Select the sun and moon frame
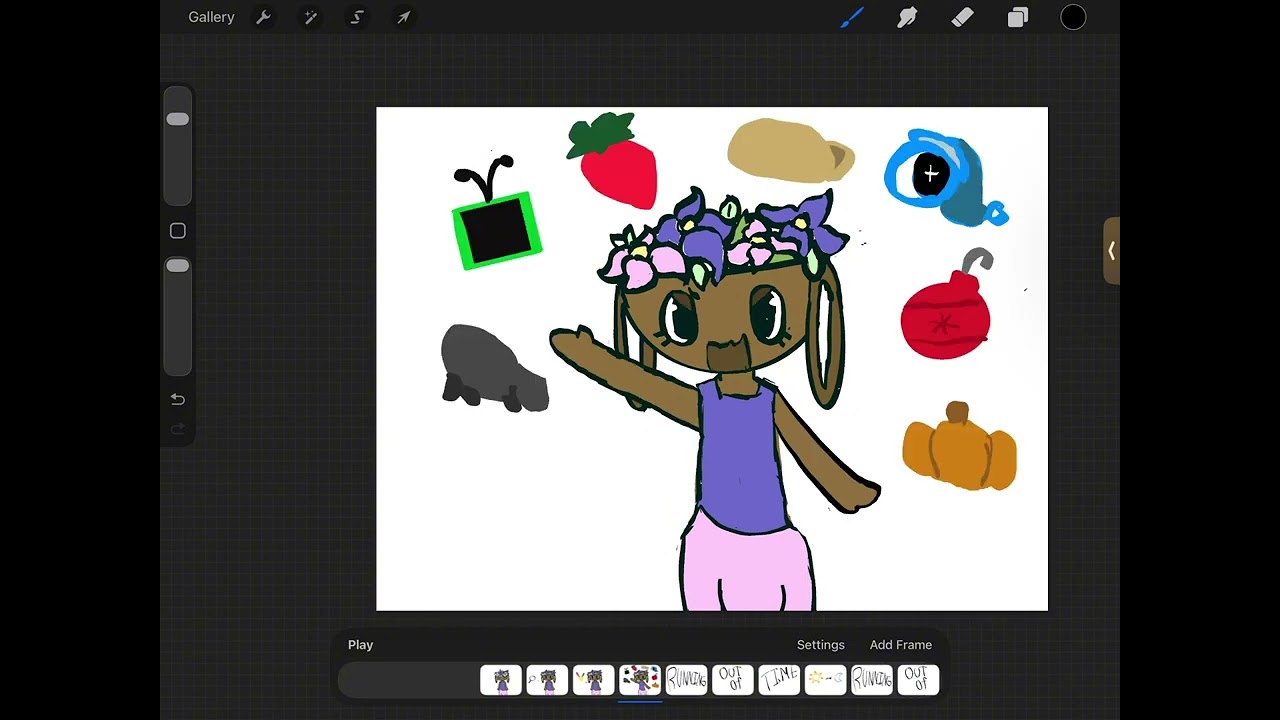 point(825,680)
